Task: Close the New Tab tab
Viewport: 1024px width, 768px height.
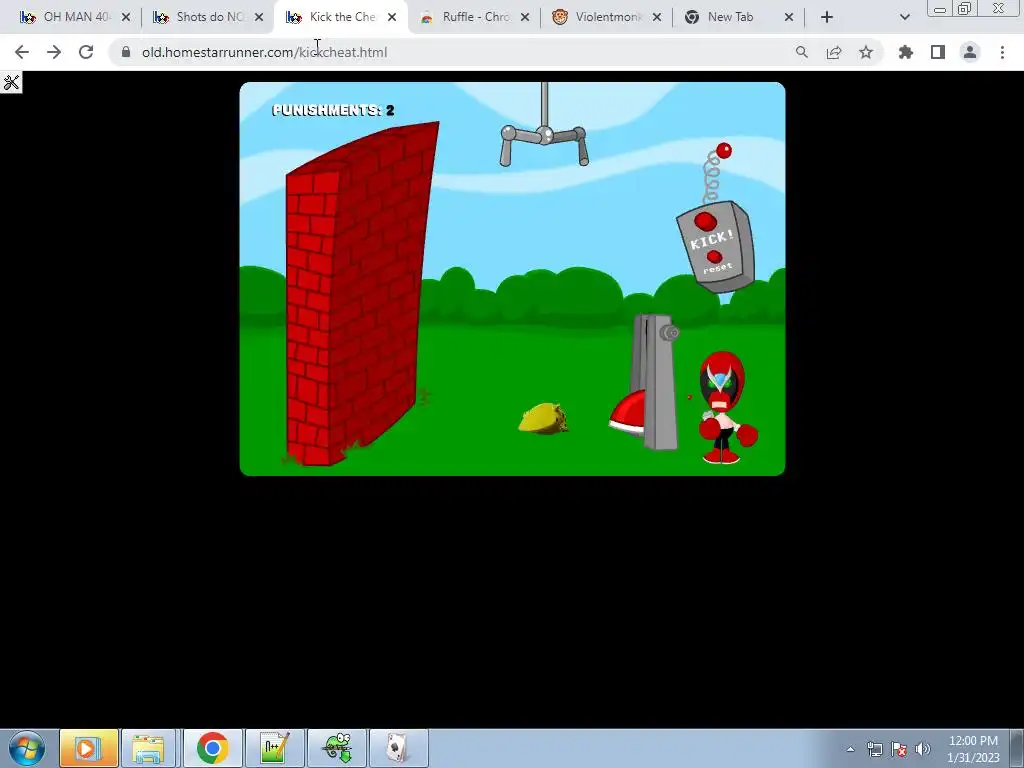Action: [x=789, y=17]
